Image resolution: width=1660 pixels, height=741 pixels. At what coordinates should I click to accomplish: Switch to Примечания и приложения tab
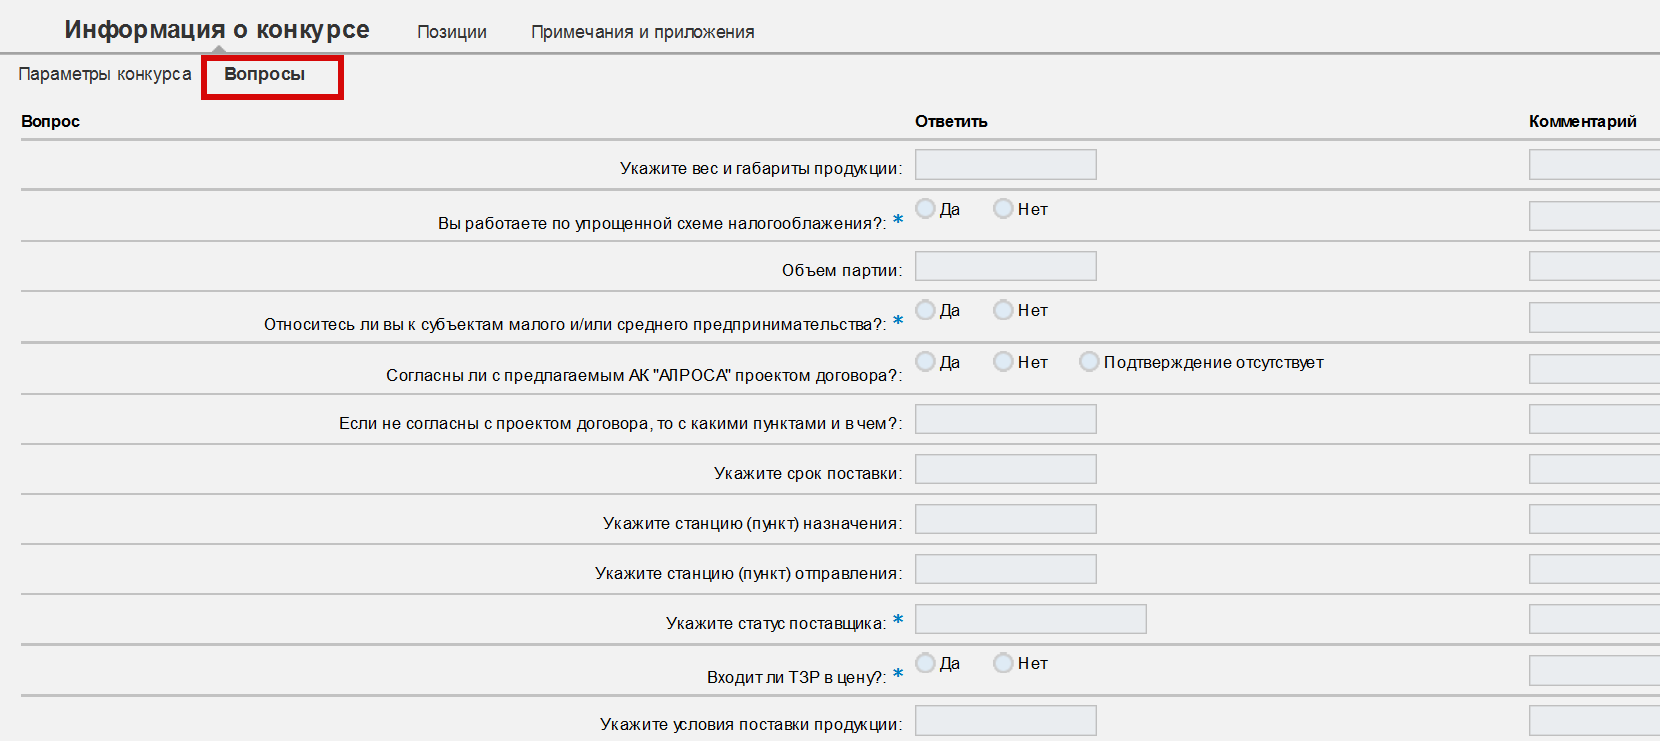click(643, 32)
